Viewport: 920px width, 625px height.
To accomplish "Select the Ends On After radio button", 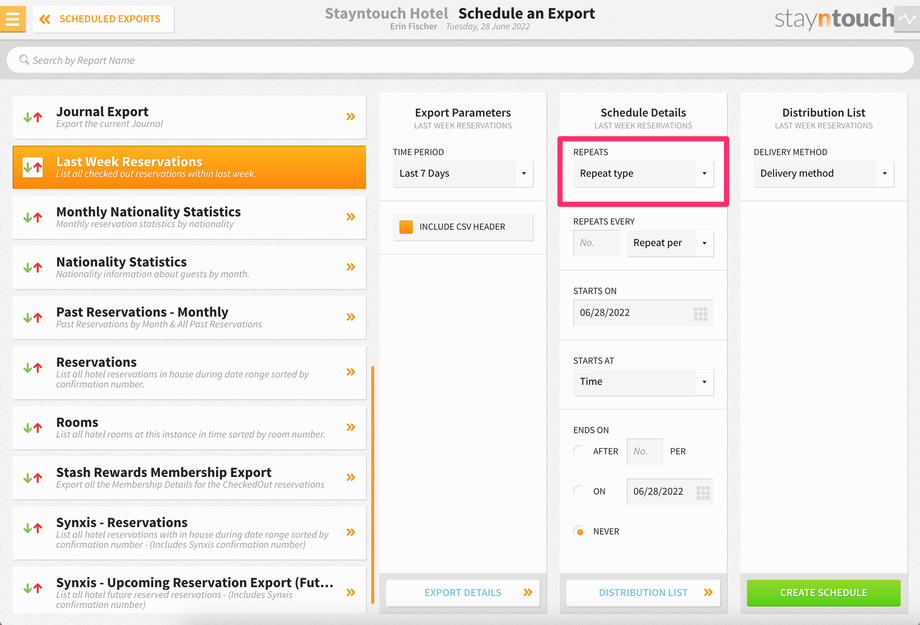I will coord(580,451).
